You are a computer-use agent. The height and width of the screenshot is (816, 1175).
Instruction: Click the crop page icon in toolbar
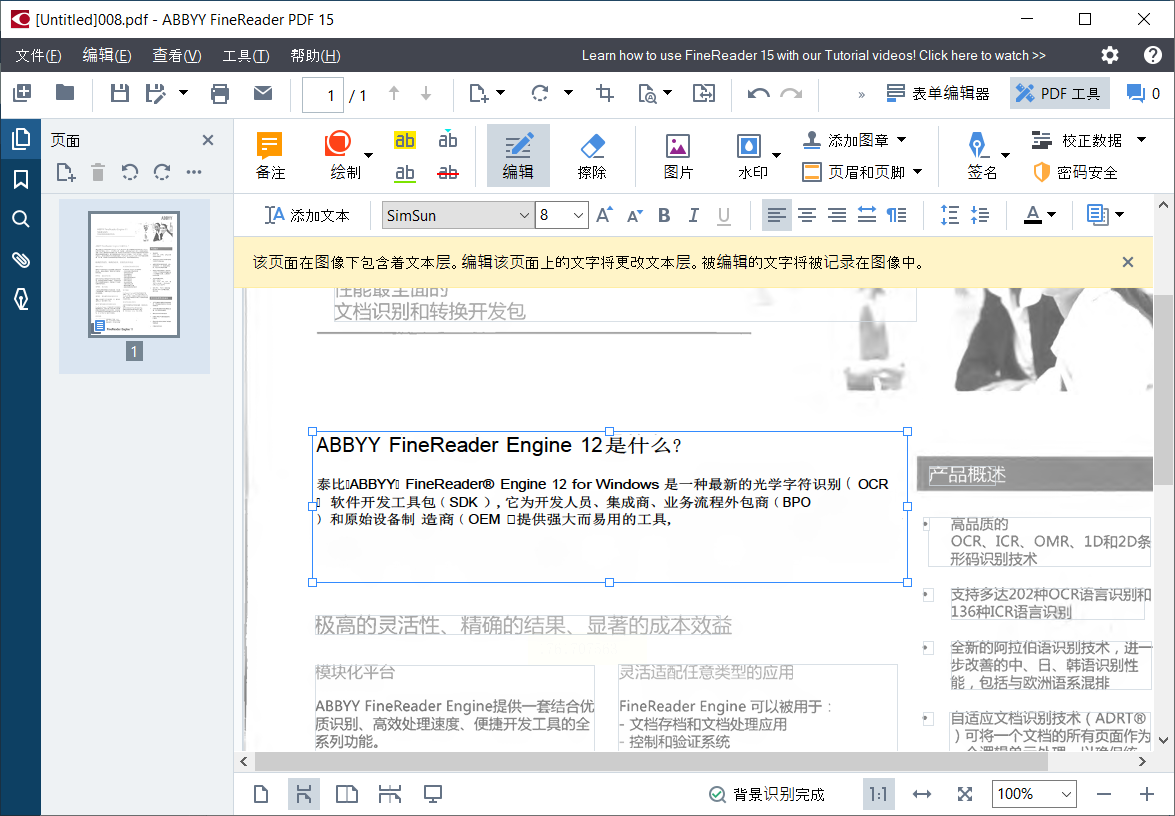pos(605,93)
